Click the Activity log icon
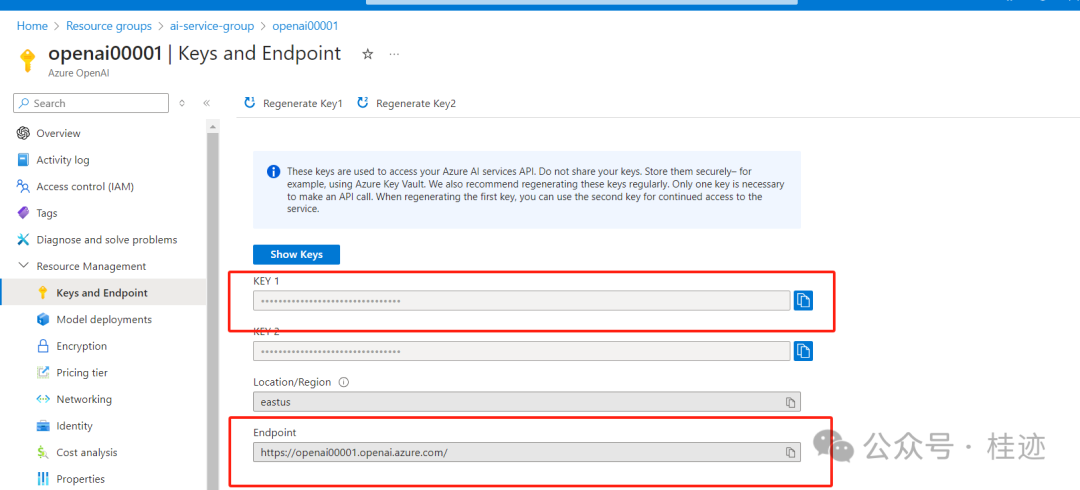The image size is (1080, 490). click(23, 160)
